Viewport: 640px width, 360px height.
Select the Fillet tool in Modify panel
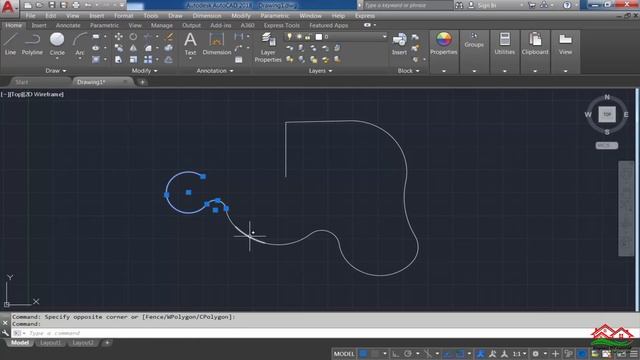point(148,48)
